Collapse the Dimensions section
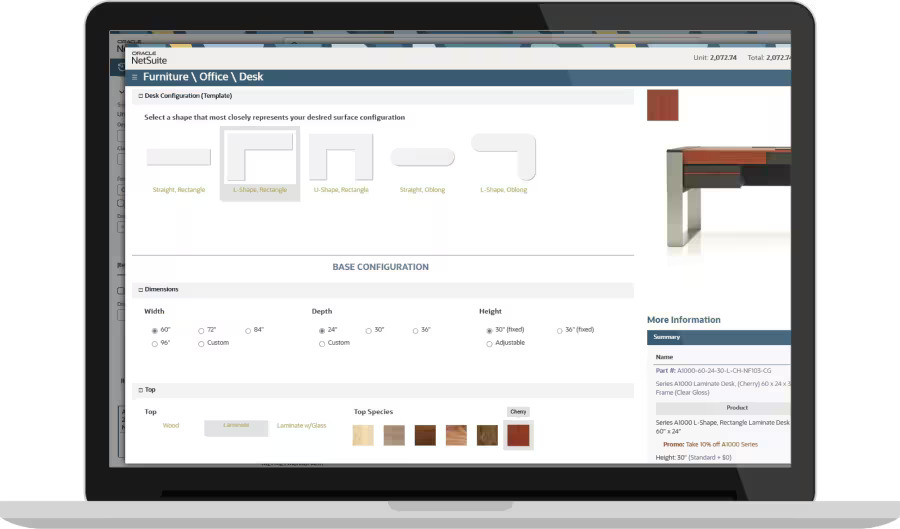This screenshot has height=529, width=900. pyautogui.click(x=141, y=290)
